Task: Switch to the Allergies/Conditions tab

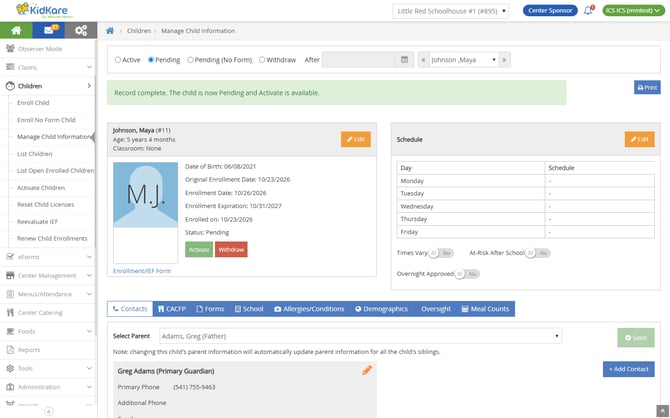Action: tap(309, 309)
